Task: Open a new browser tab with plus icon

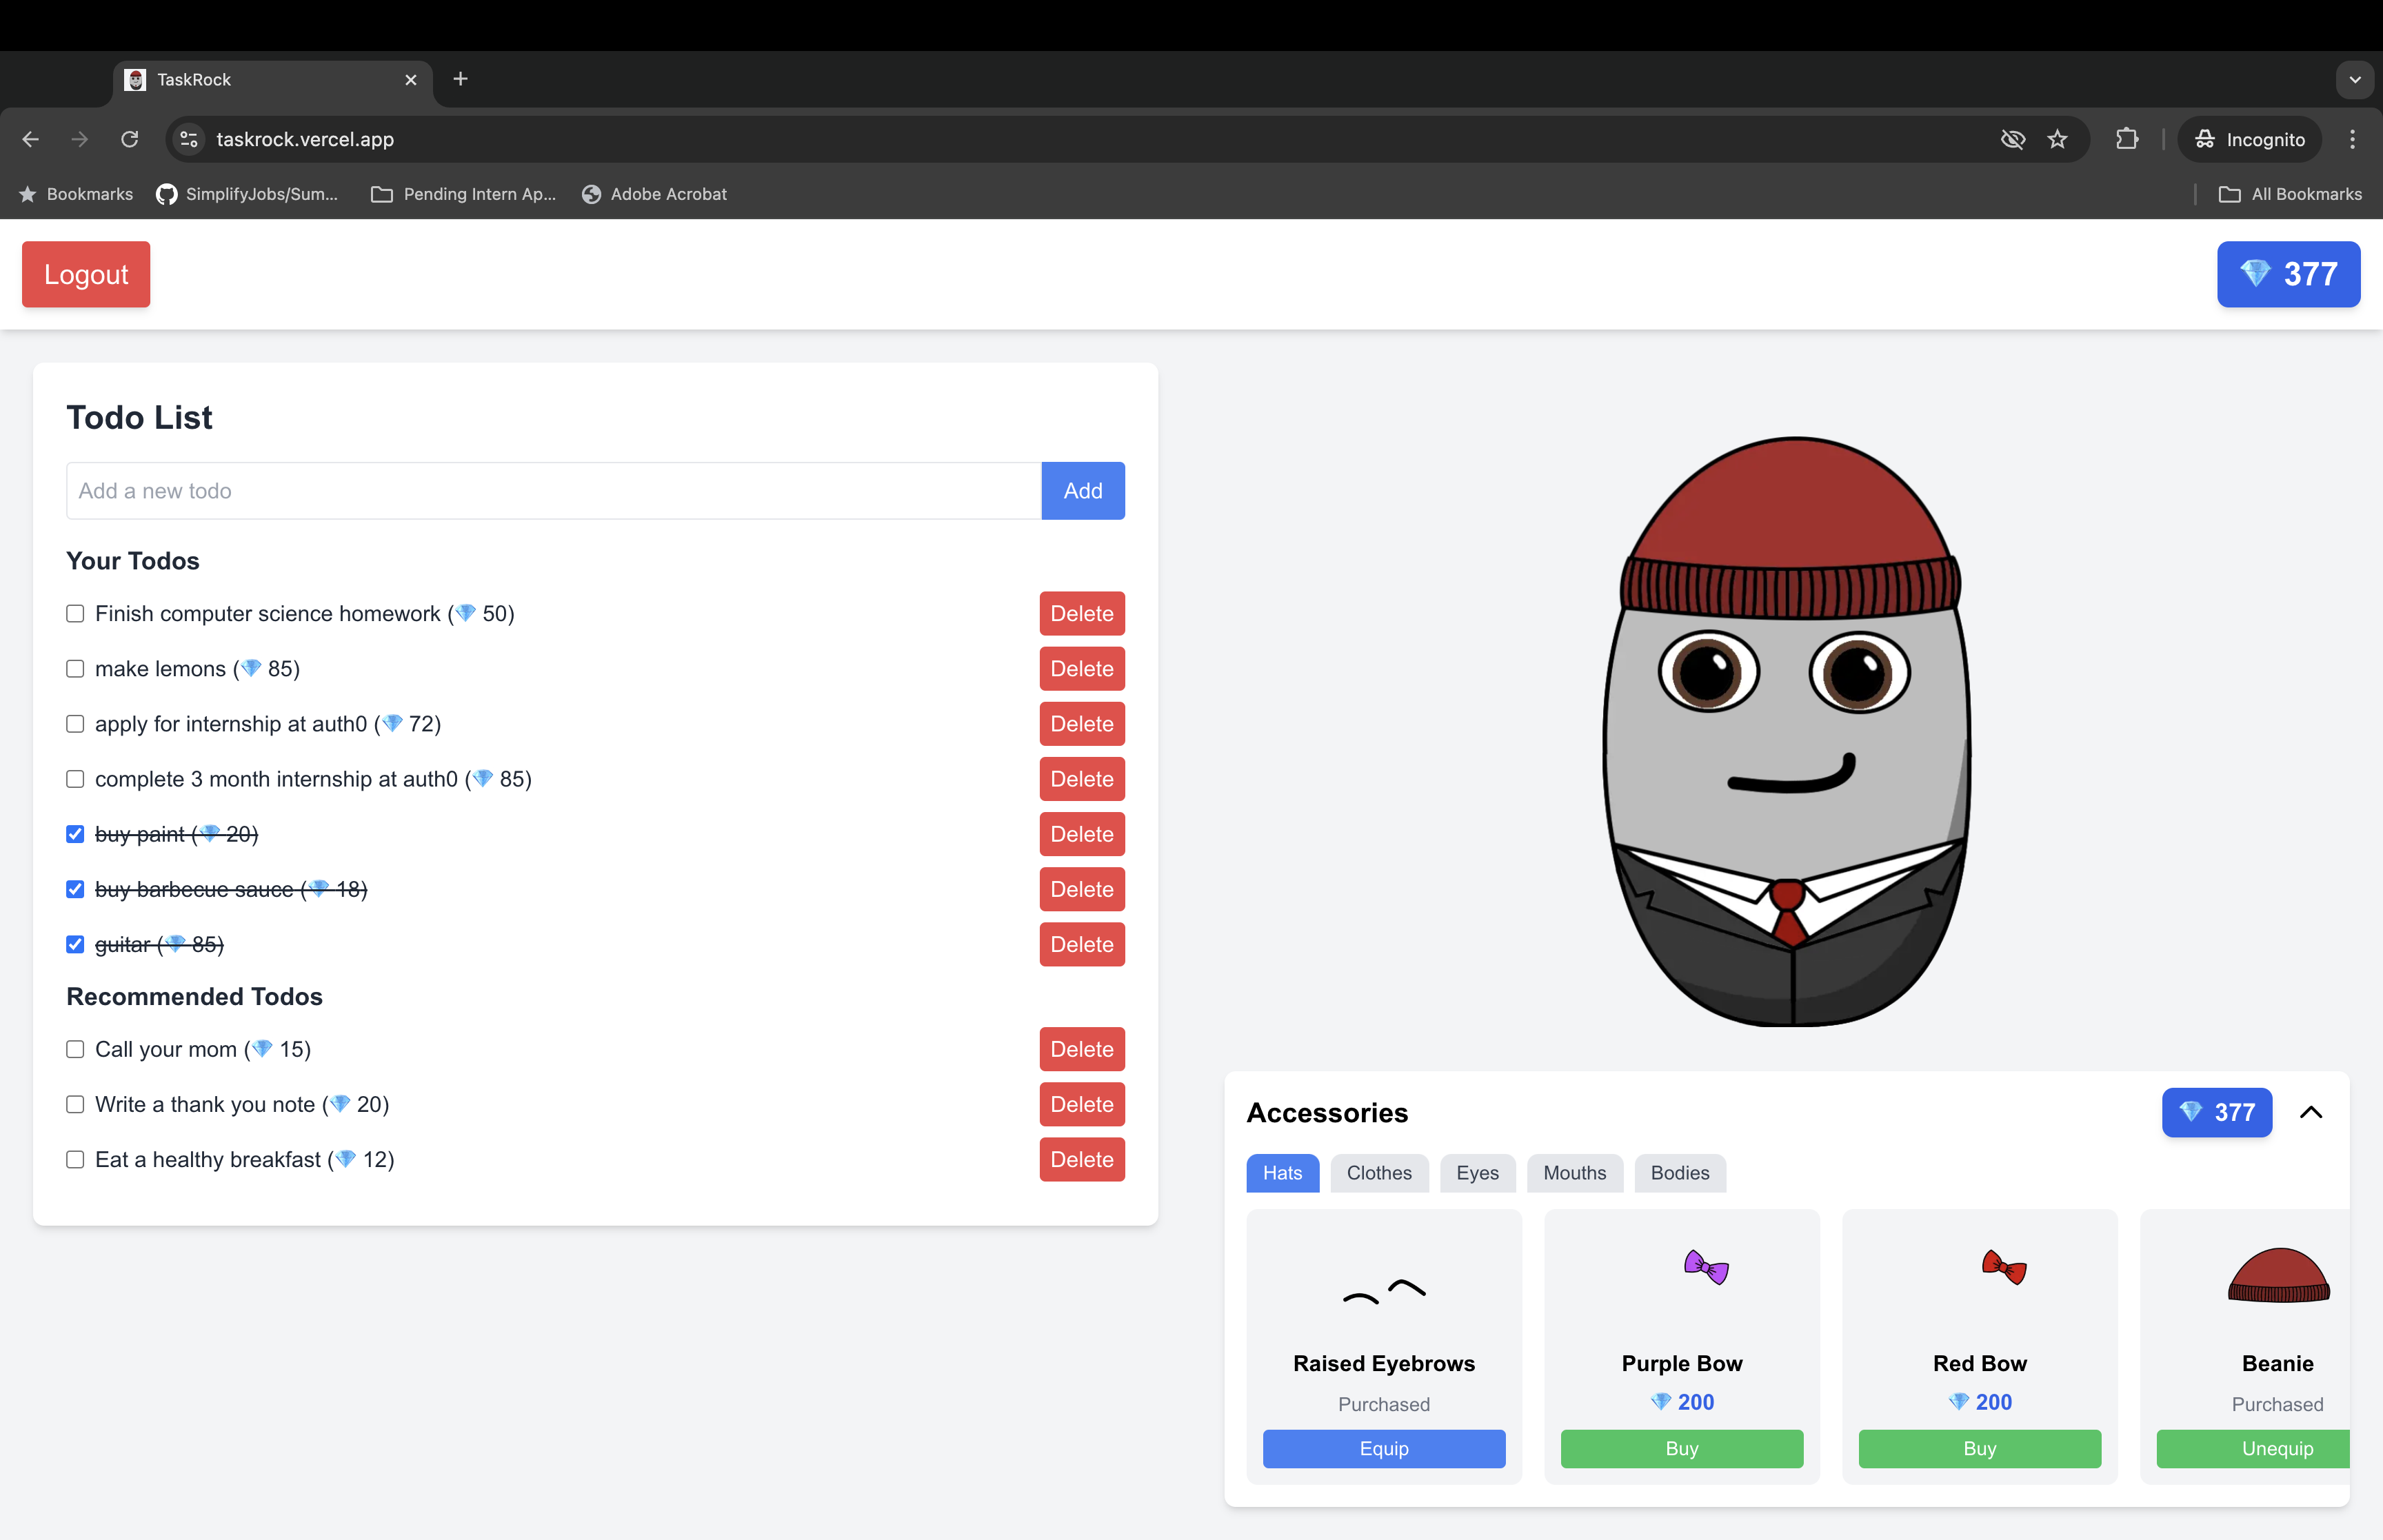Action: [460, 79]
